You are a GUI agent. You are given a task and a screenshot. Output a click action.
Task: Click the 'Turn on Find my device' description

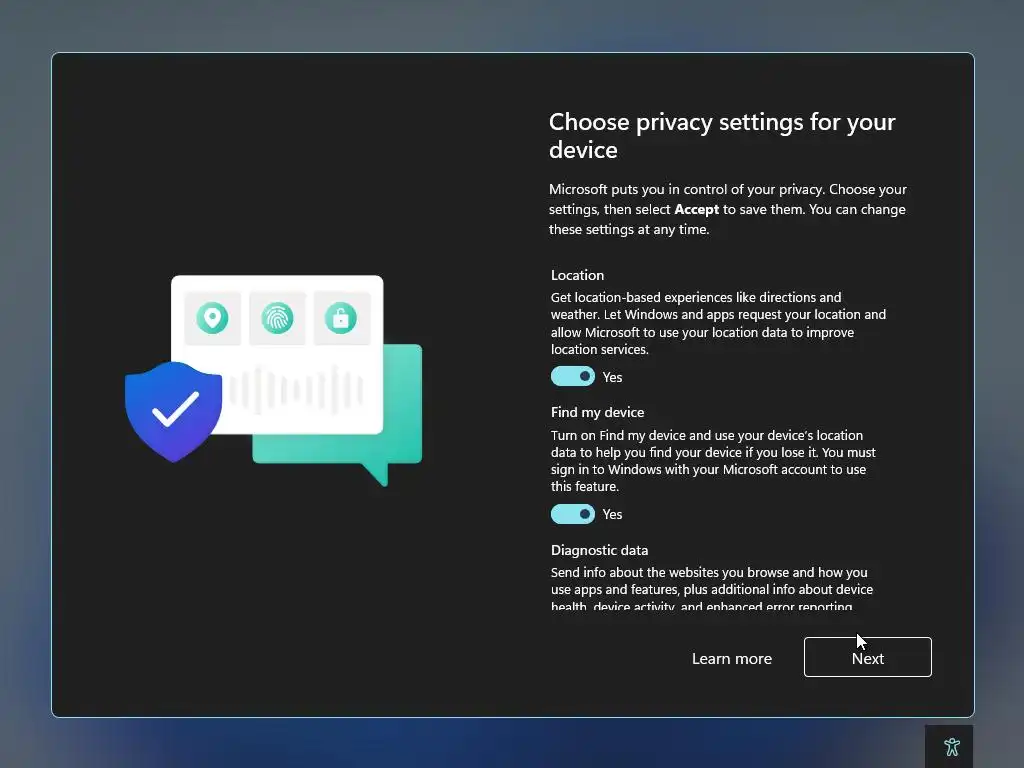coord(713,460)
